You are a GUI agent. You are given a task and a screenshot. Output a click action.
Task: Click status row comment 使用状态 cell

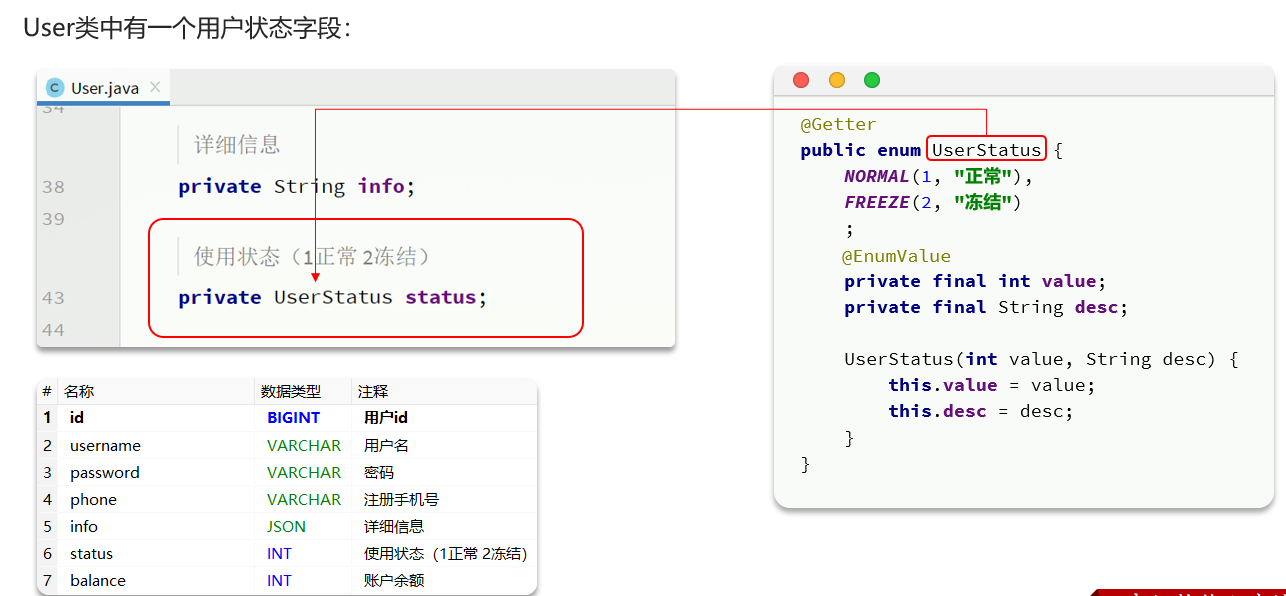(x=445, y=553)
